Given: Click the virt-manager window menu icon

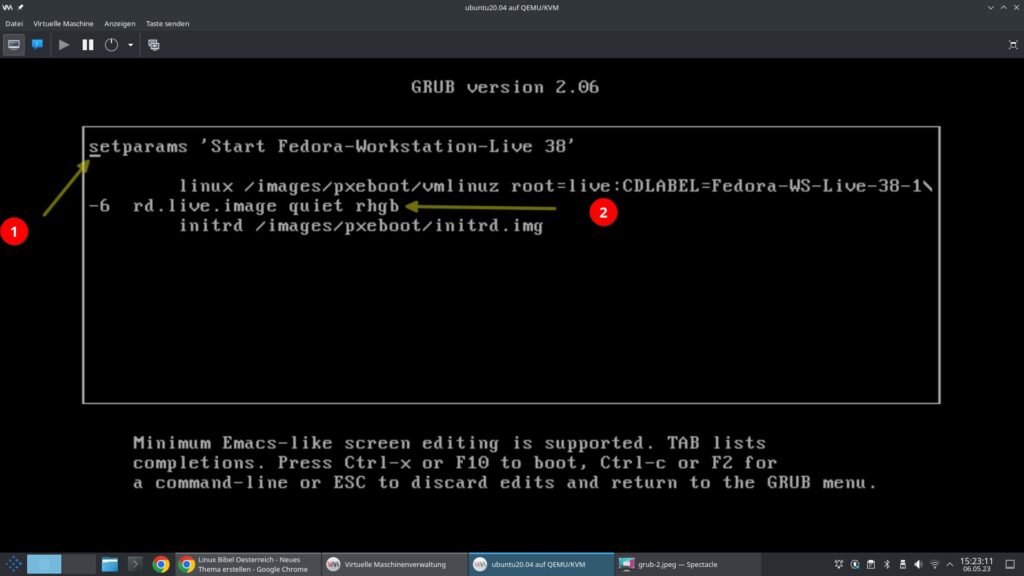Looking at the screenshot, I should coord(7,7).
